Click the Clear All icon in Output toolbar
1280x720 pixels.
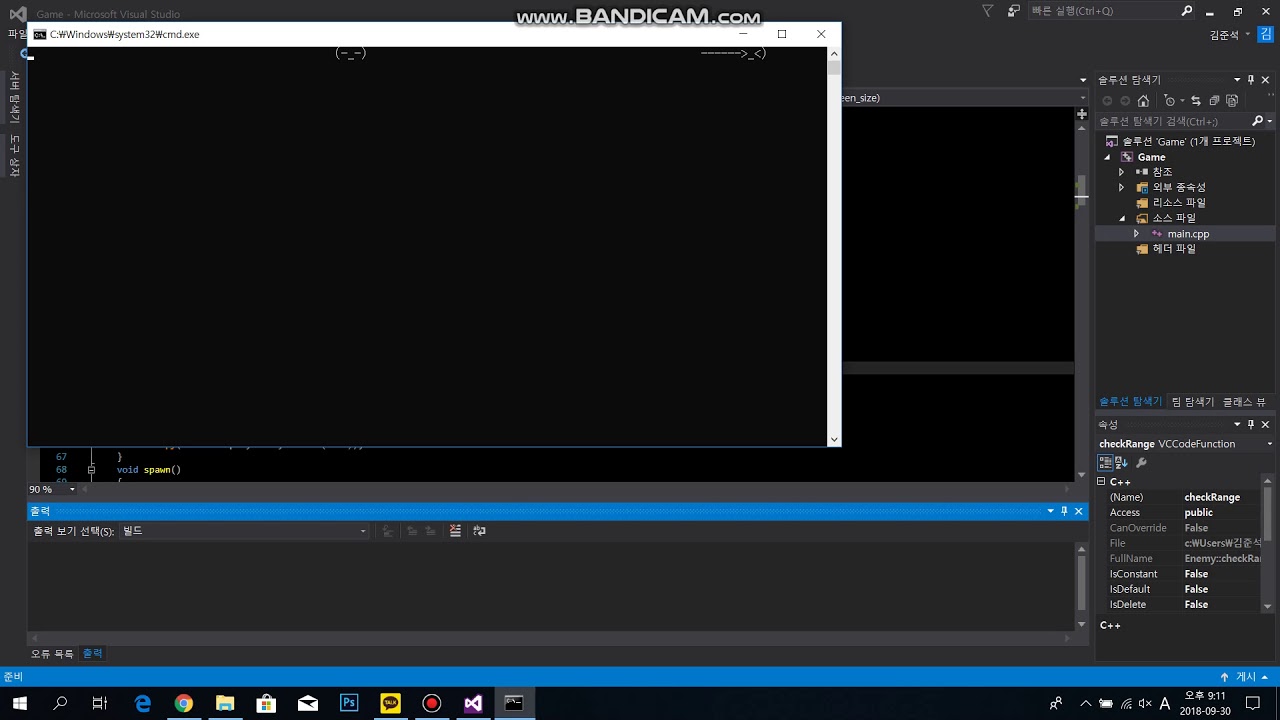tap(455, 531)
